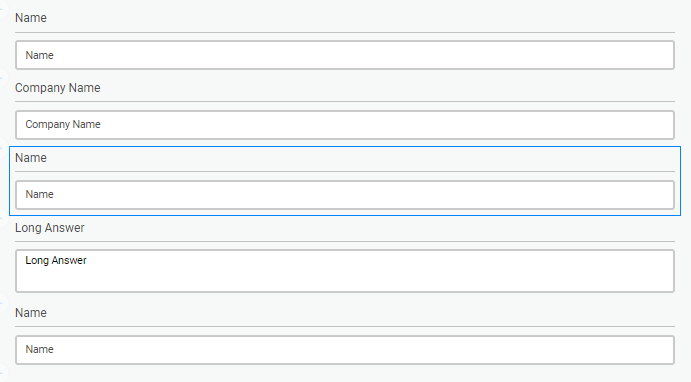Click the topmost "Name" field label
This screenshot has width=691, height=382.
[31, 18]
